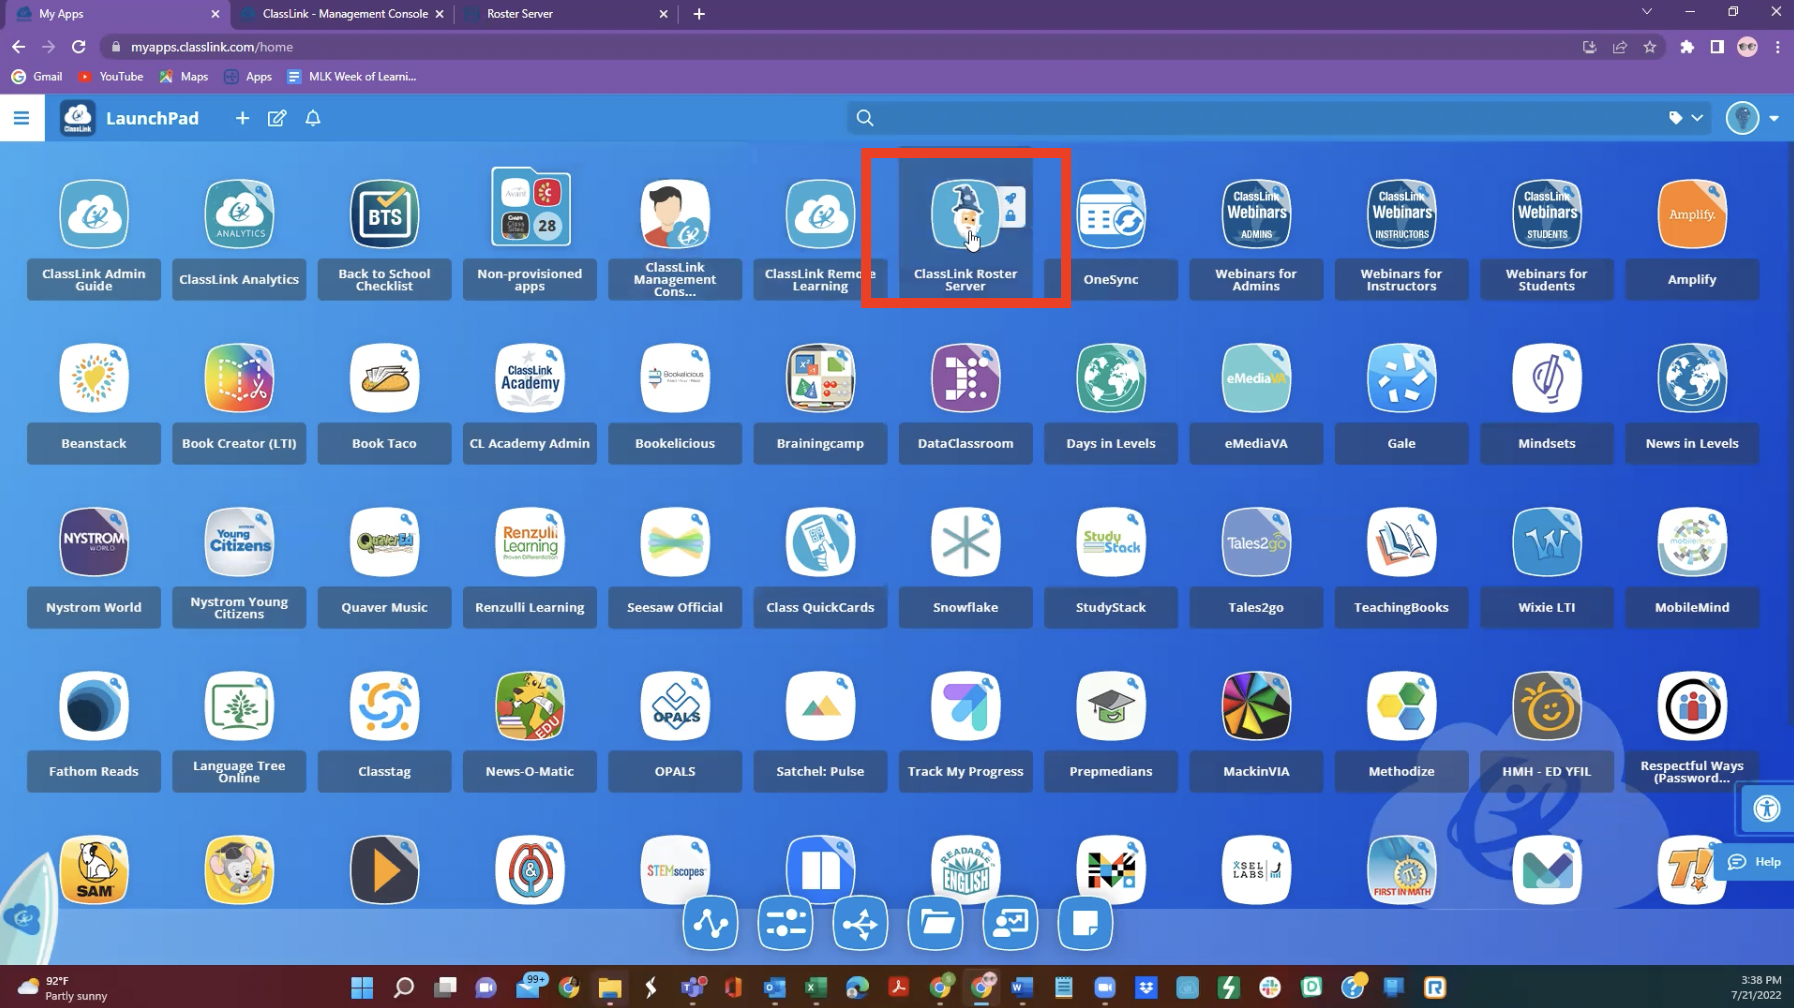Open the browser tab list chevron

[x=1646, y=13]
